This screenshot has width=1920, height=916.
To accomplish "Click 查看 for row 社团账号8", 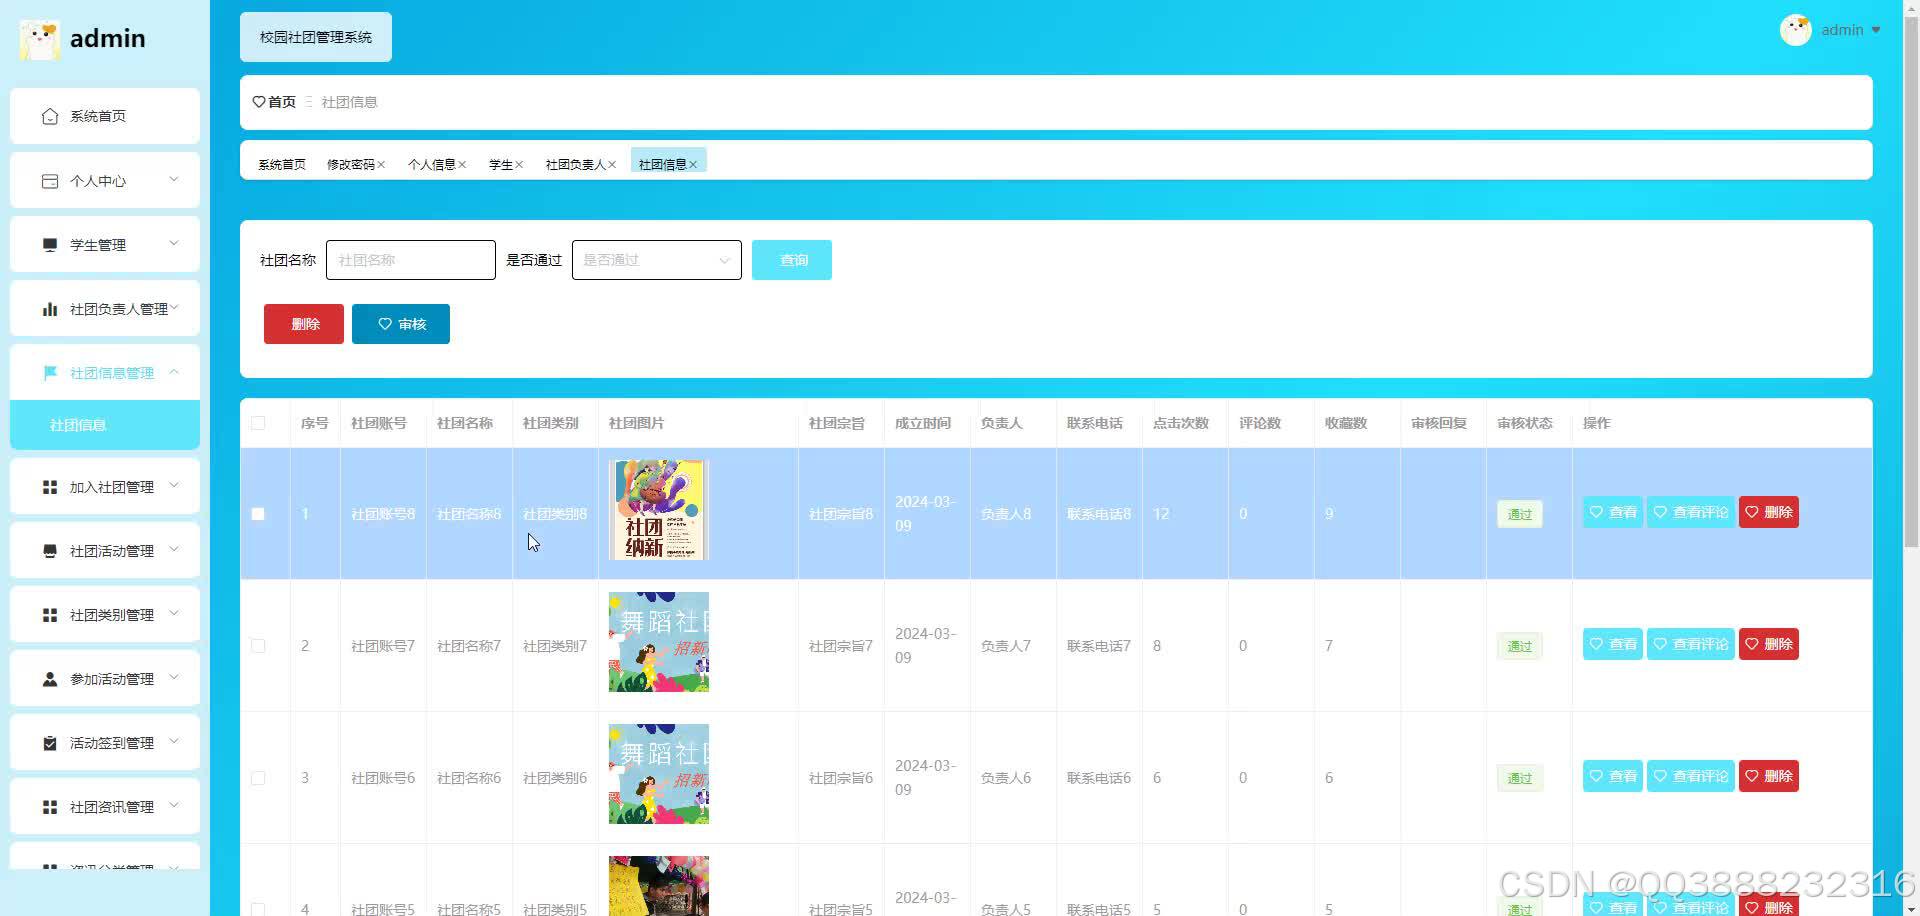I will pos(1613,512).
